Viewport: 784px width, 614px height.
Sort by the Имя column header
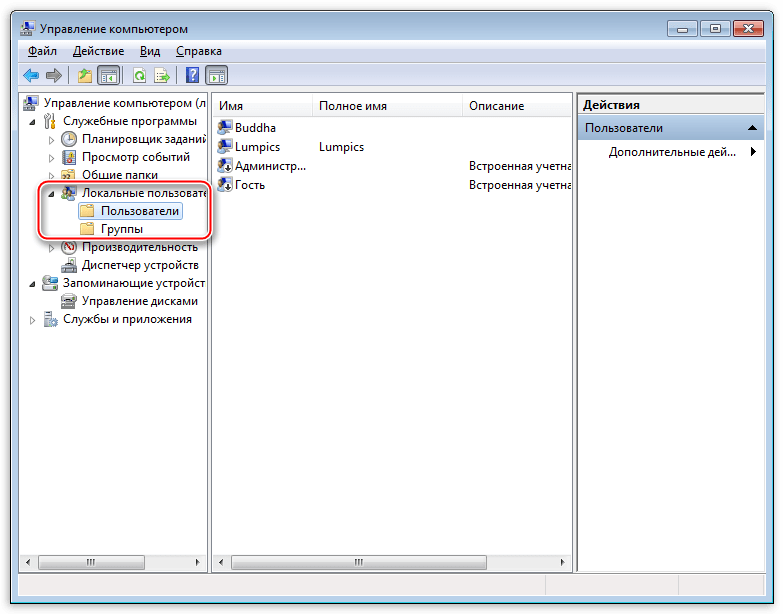(x=263, y=106)
